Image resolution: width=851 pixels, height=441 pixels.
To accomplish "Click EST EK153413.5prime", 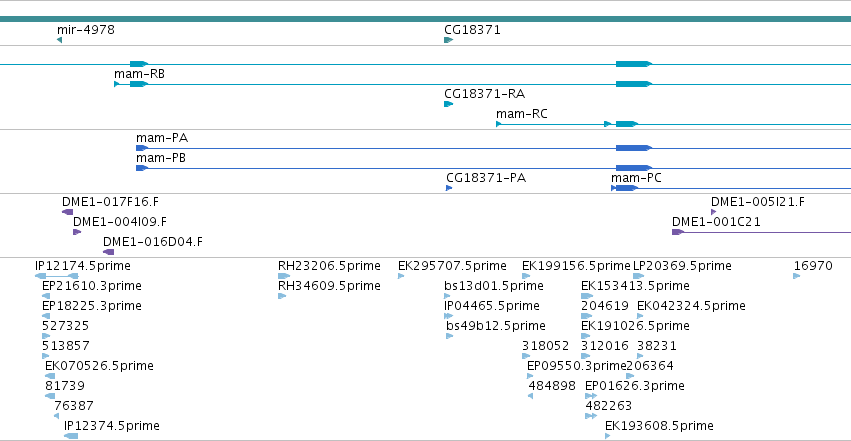I will [x=635, y=286].
